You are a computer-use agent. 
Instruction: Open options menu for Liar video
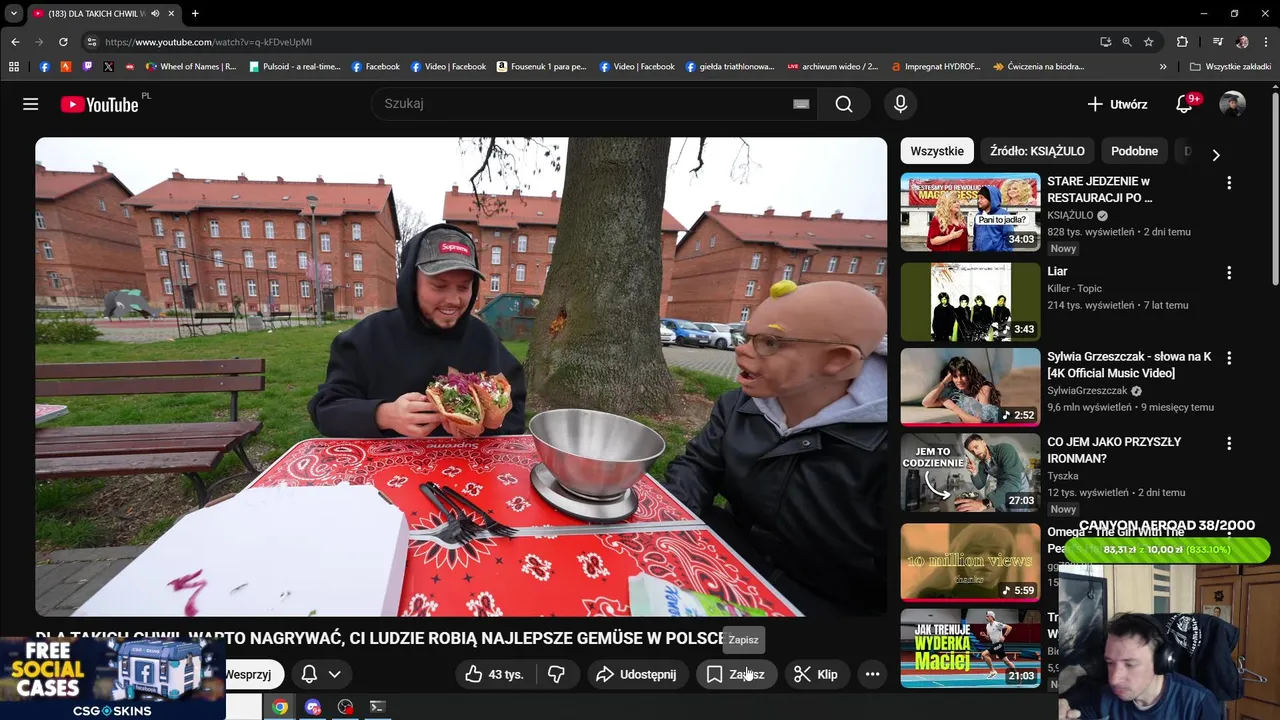point(1229,273)
